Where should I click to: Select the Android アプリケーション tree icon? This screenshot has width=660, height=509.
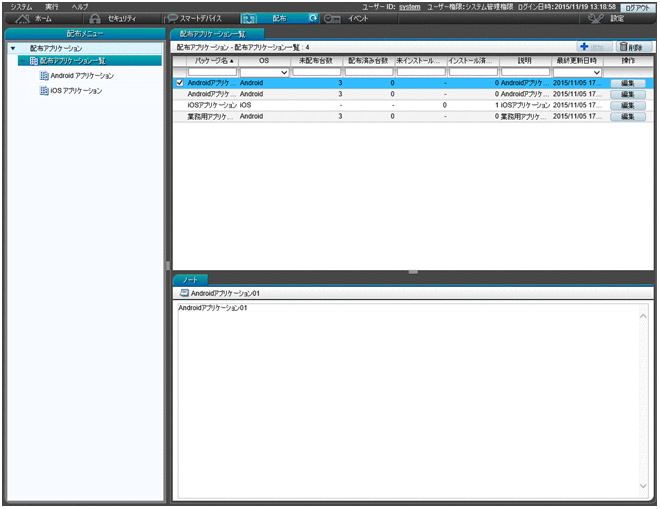pyautogui.click(x=44, y=76)
